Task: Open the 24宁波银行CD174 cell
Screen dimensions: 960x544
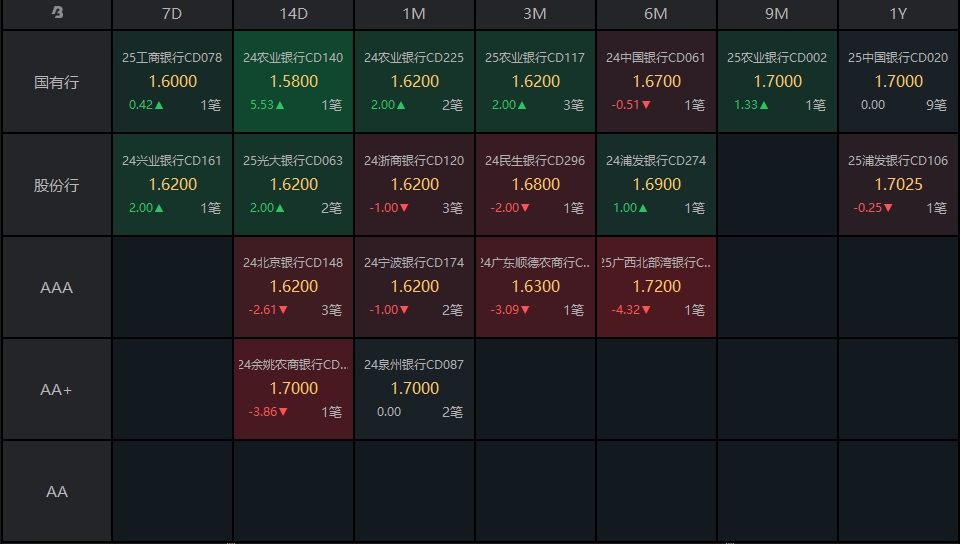Action: 414,286
